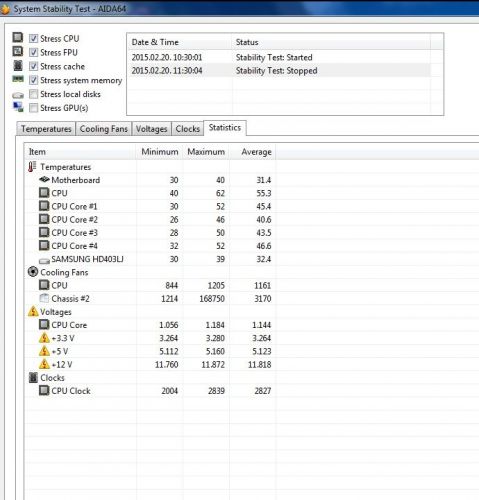Click the Status column header in log

coord(331,42)
